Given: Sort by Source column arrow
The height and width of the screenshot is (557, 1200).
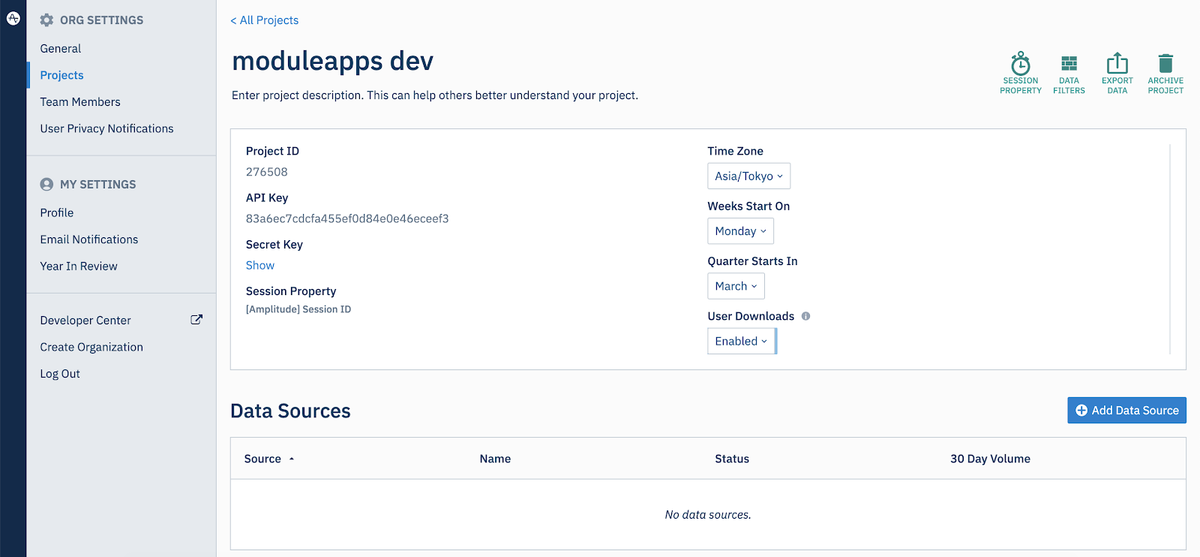Looking at the screenshot, I should (x=292, y=459).
